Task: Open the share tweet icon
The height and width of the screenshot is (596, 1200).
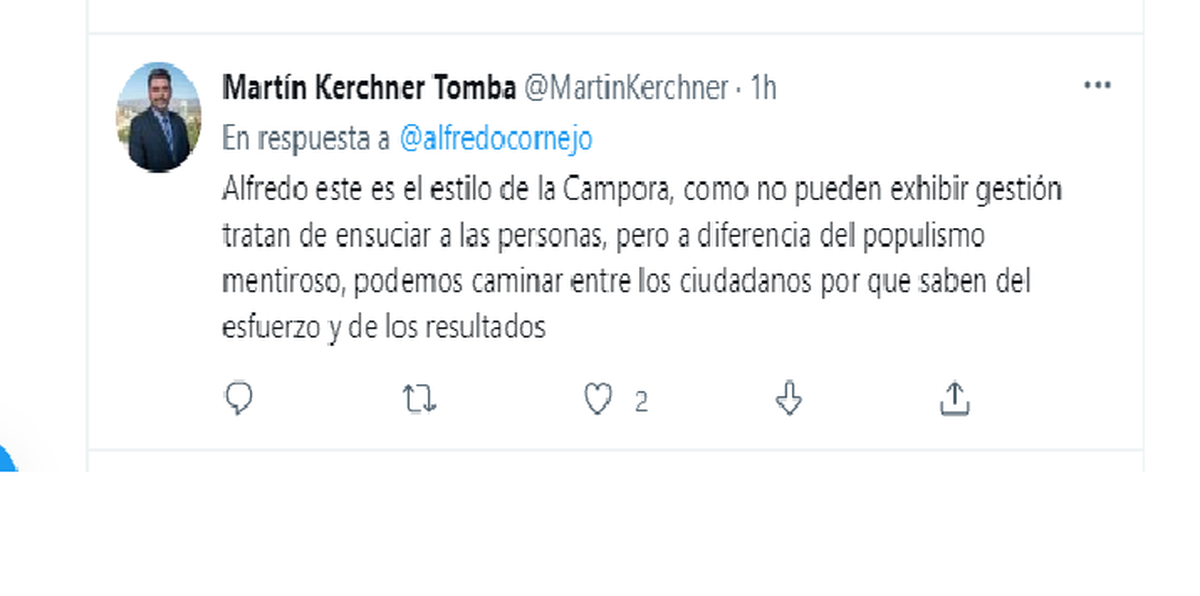Action: [x=954, y=399]
